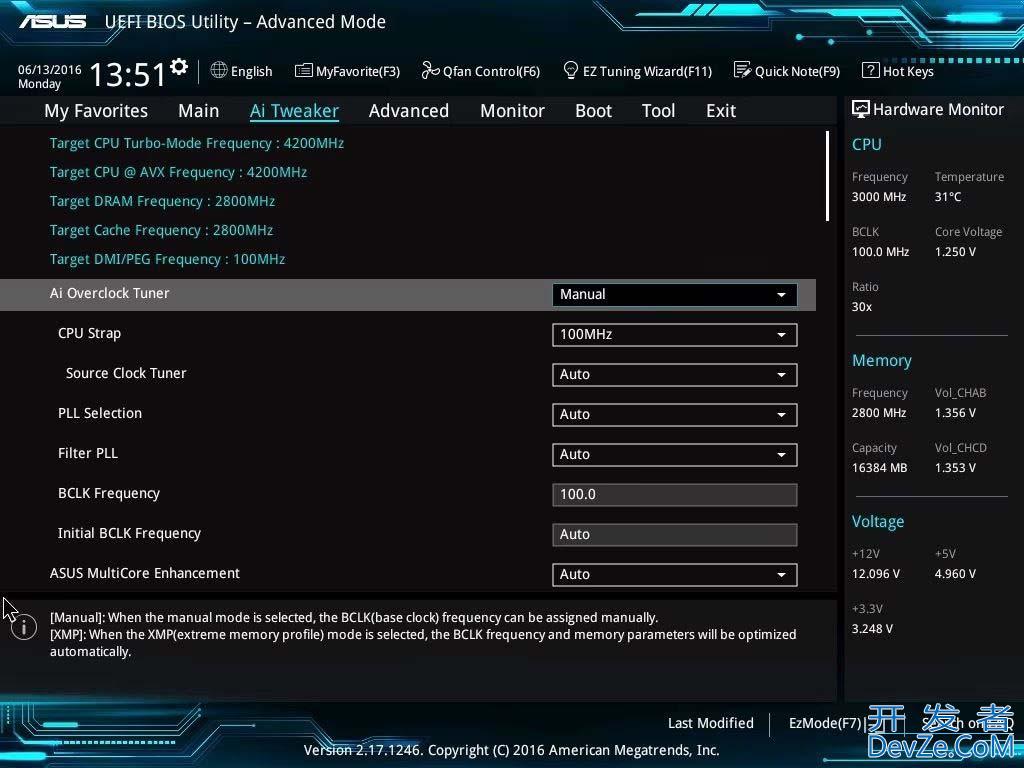The image size is (1024, 768).
Task: Click the settings gear next to the clock
Action: click(x=178, y=66)
